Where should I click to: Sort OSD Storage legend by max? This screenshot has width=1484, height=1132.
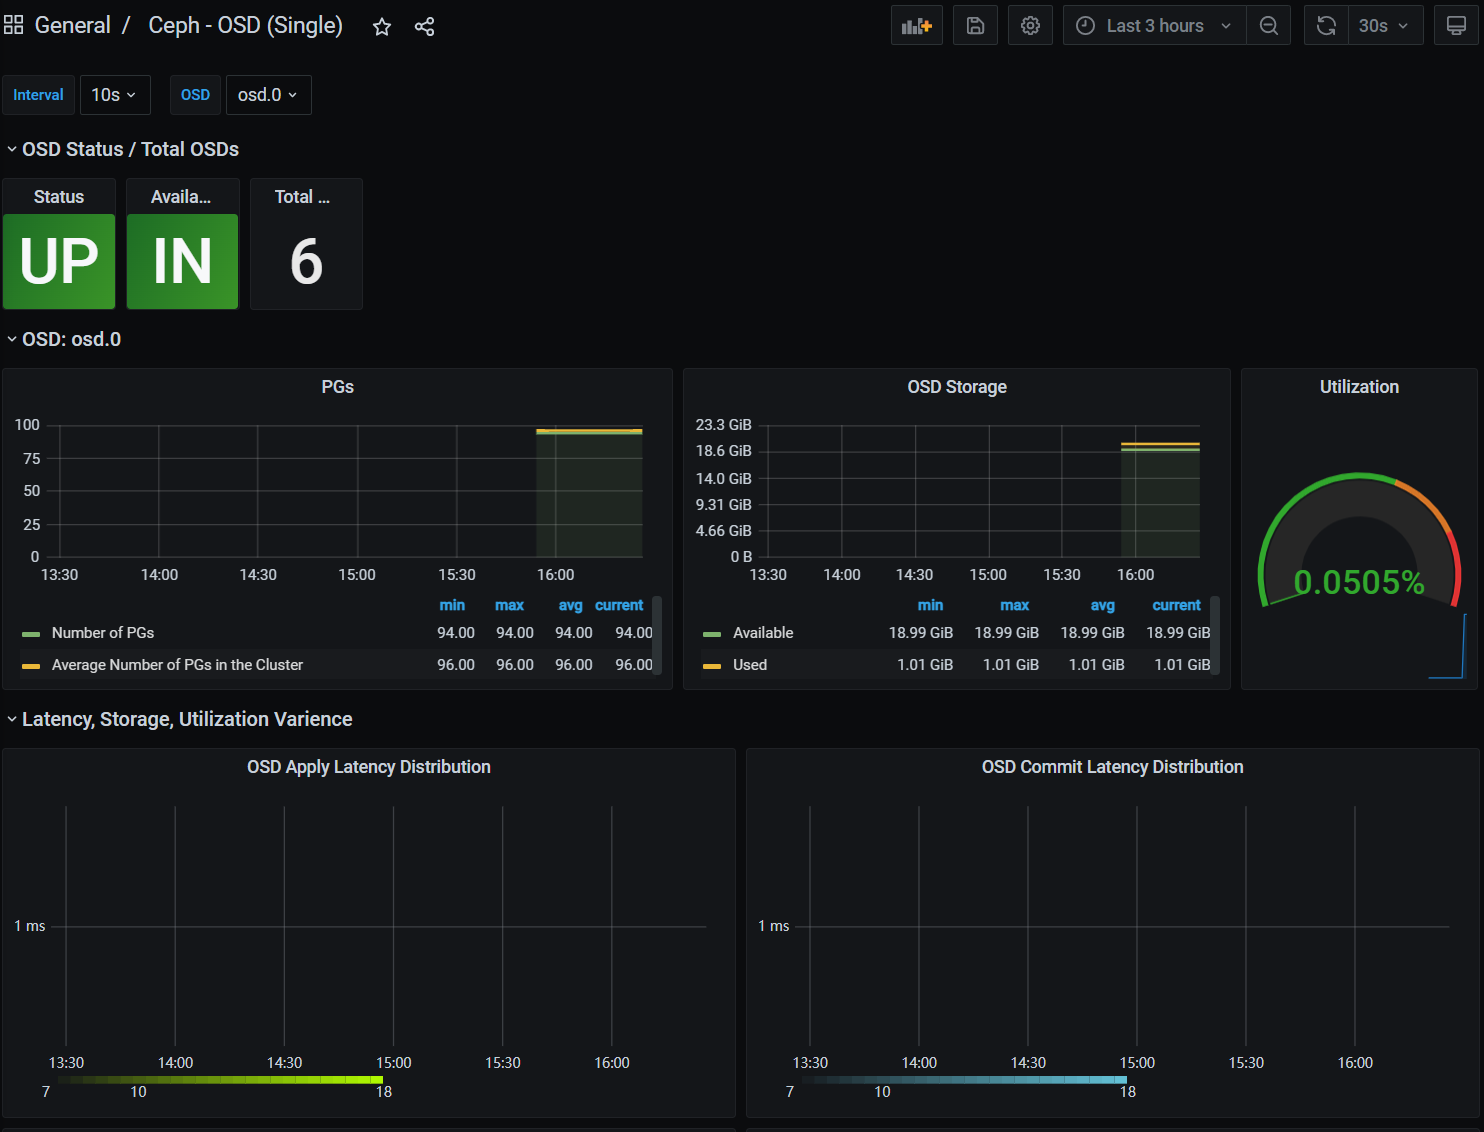pyautogui.click(x=1014, y=605)
